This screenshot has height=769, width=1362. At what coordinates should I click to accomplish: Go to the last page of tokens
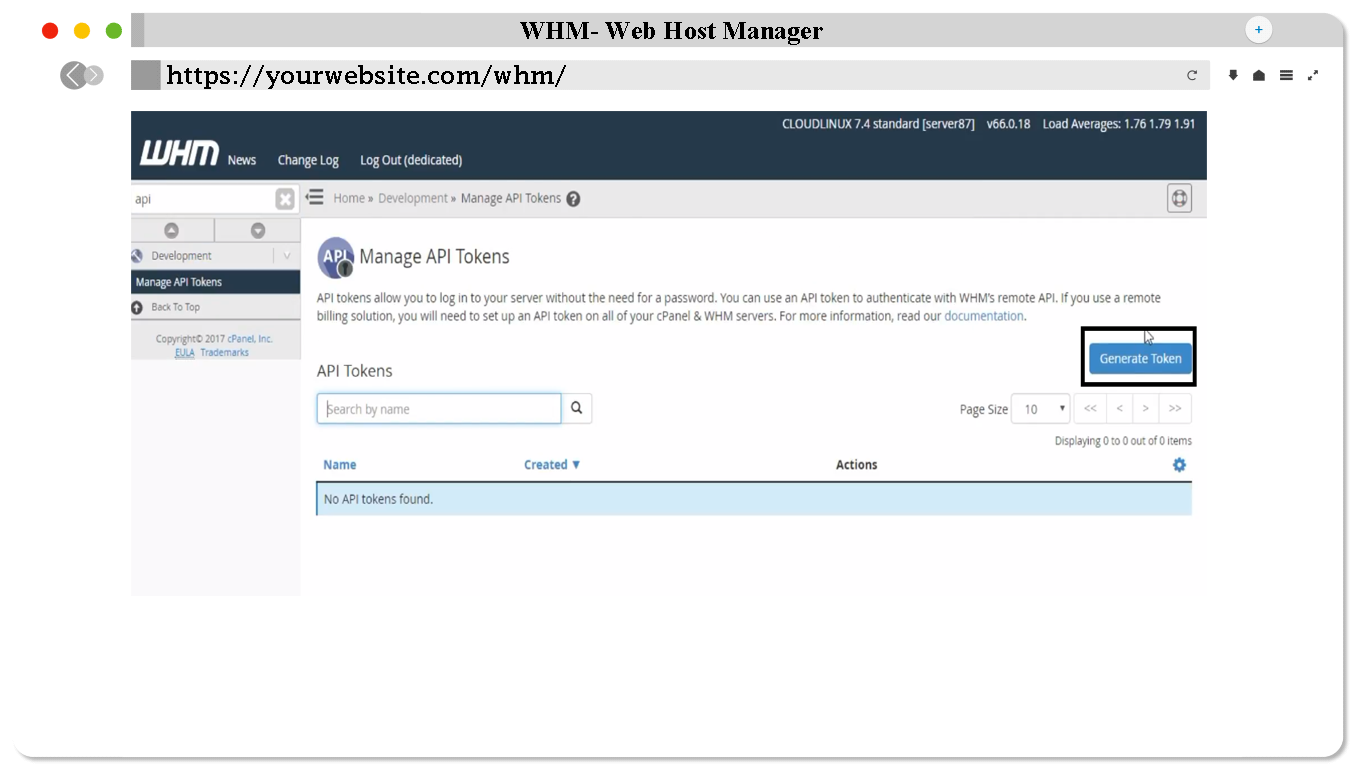1175,408
